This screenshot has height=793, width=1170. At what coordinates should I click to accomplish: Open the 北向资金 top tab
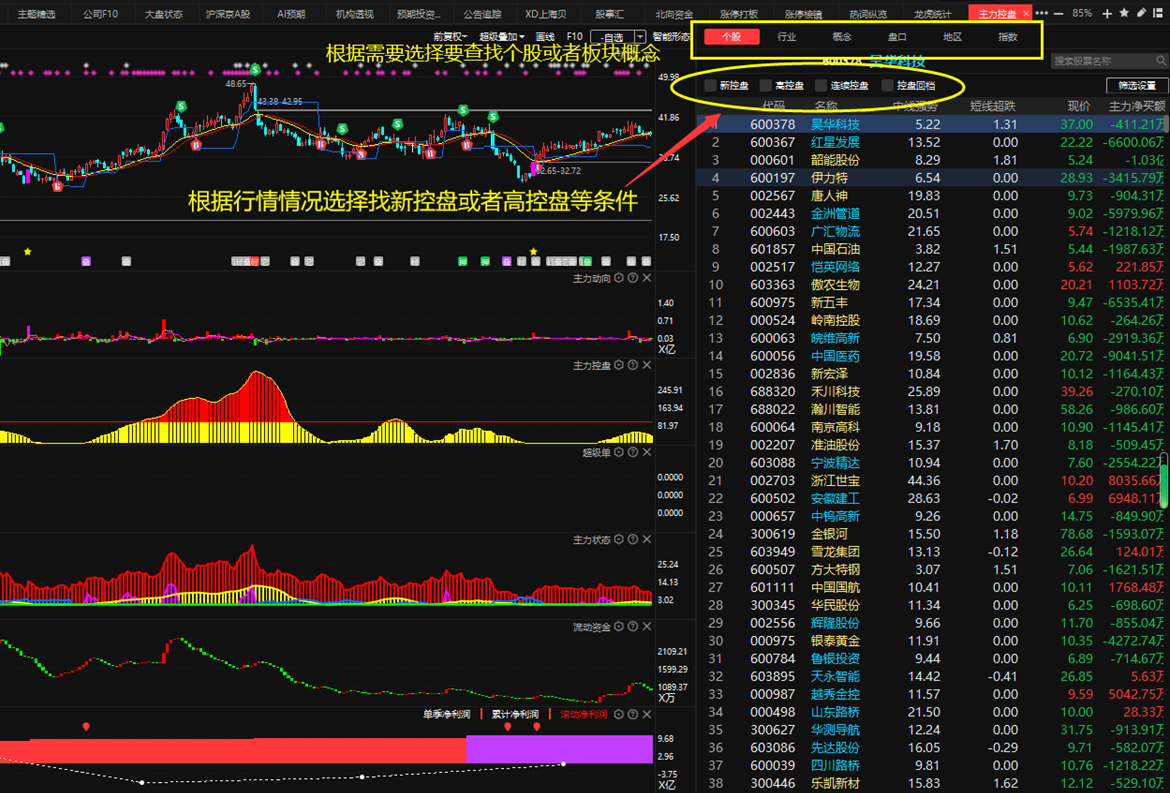point(674,14)
